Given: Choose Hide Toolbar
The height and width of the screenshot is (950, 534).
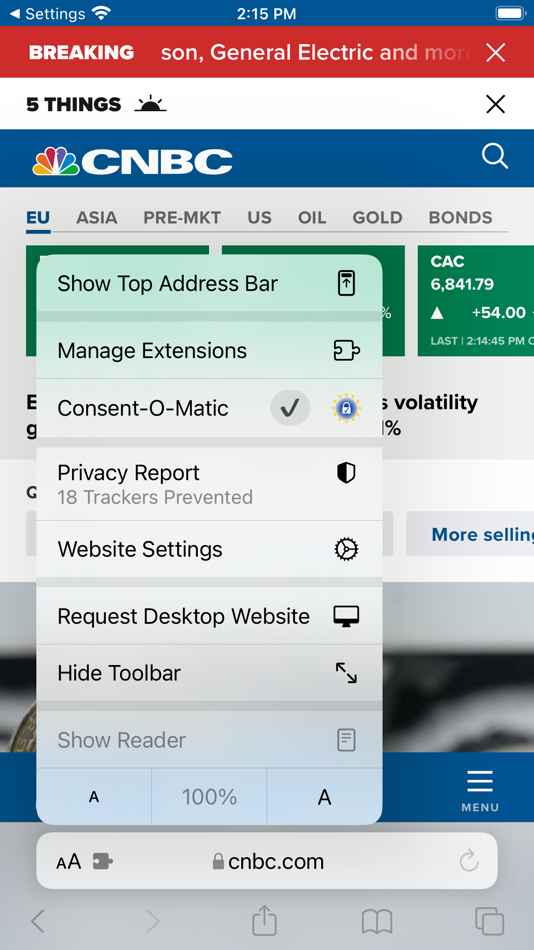Looking at the screenshot, I should click(x=209, y=673).
